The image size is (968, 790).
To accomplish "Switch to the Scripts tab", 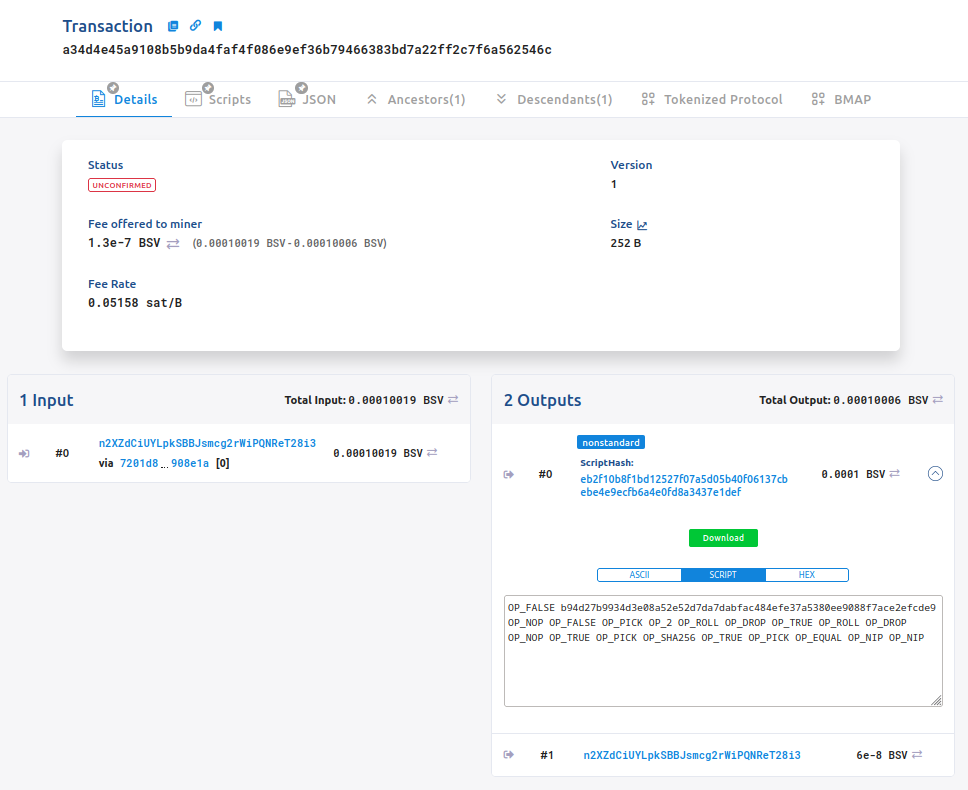I will pos(218,99).
